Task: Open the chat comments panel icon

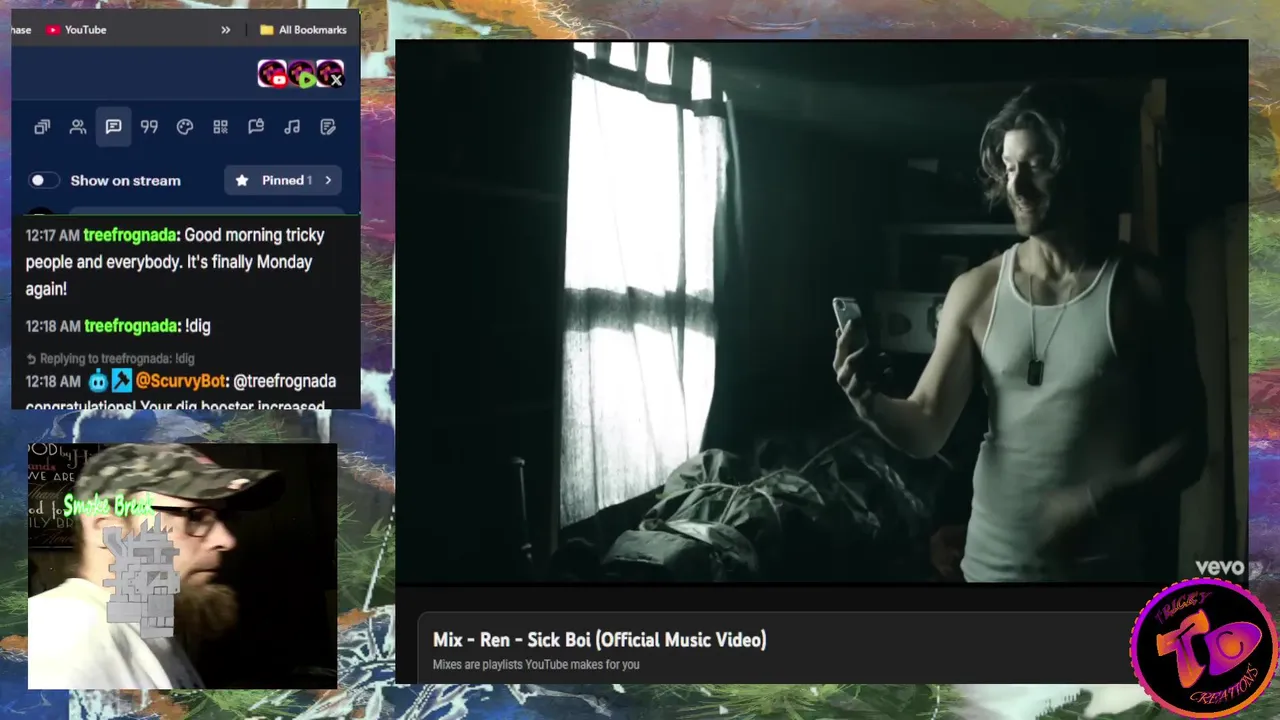Action: point(113,127)
